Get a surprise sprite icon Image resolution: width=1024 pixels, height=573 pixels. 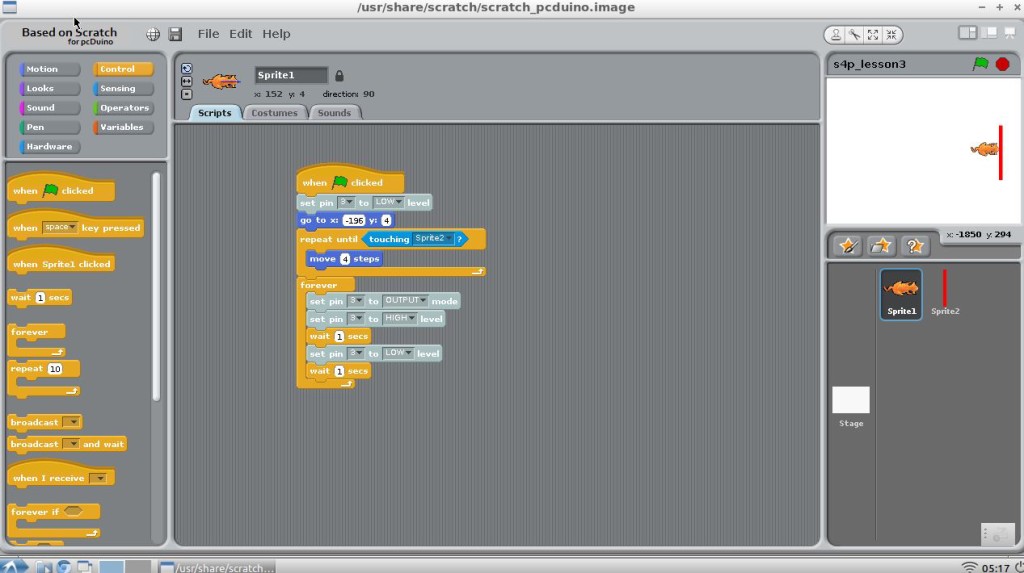914,246
